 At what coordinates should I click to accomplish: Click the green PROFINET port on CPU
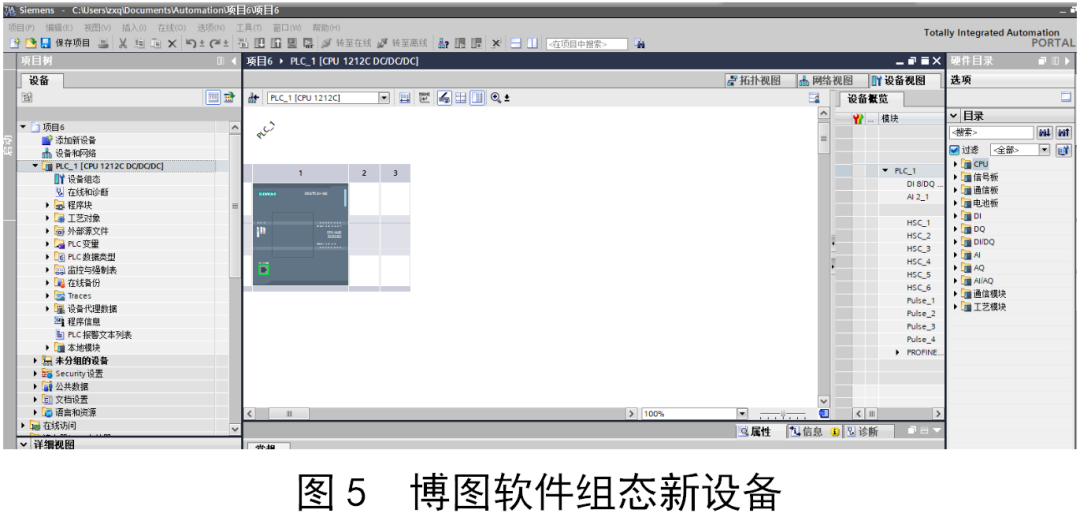click(x=264, y=271)
